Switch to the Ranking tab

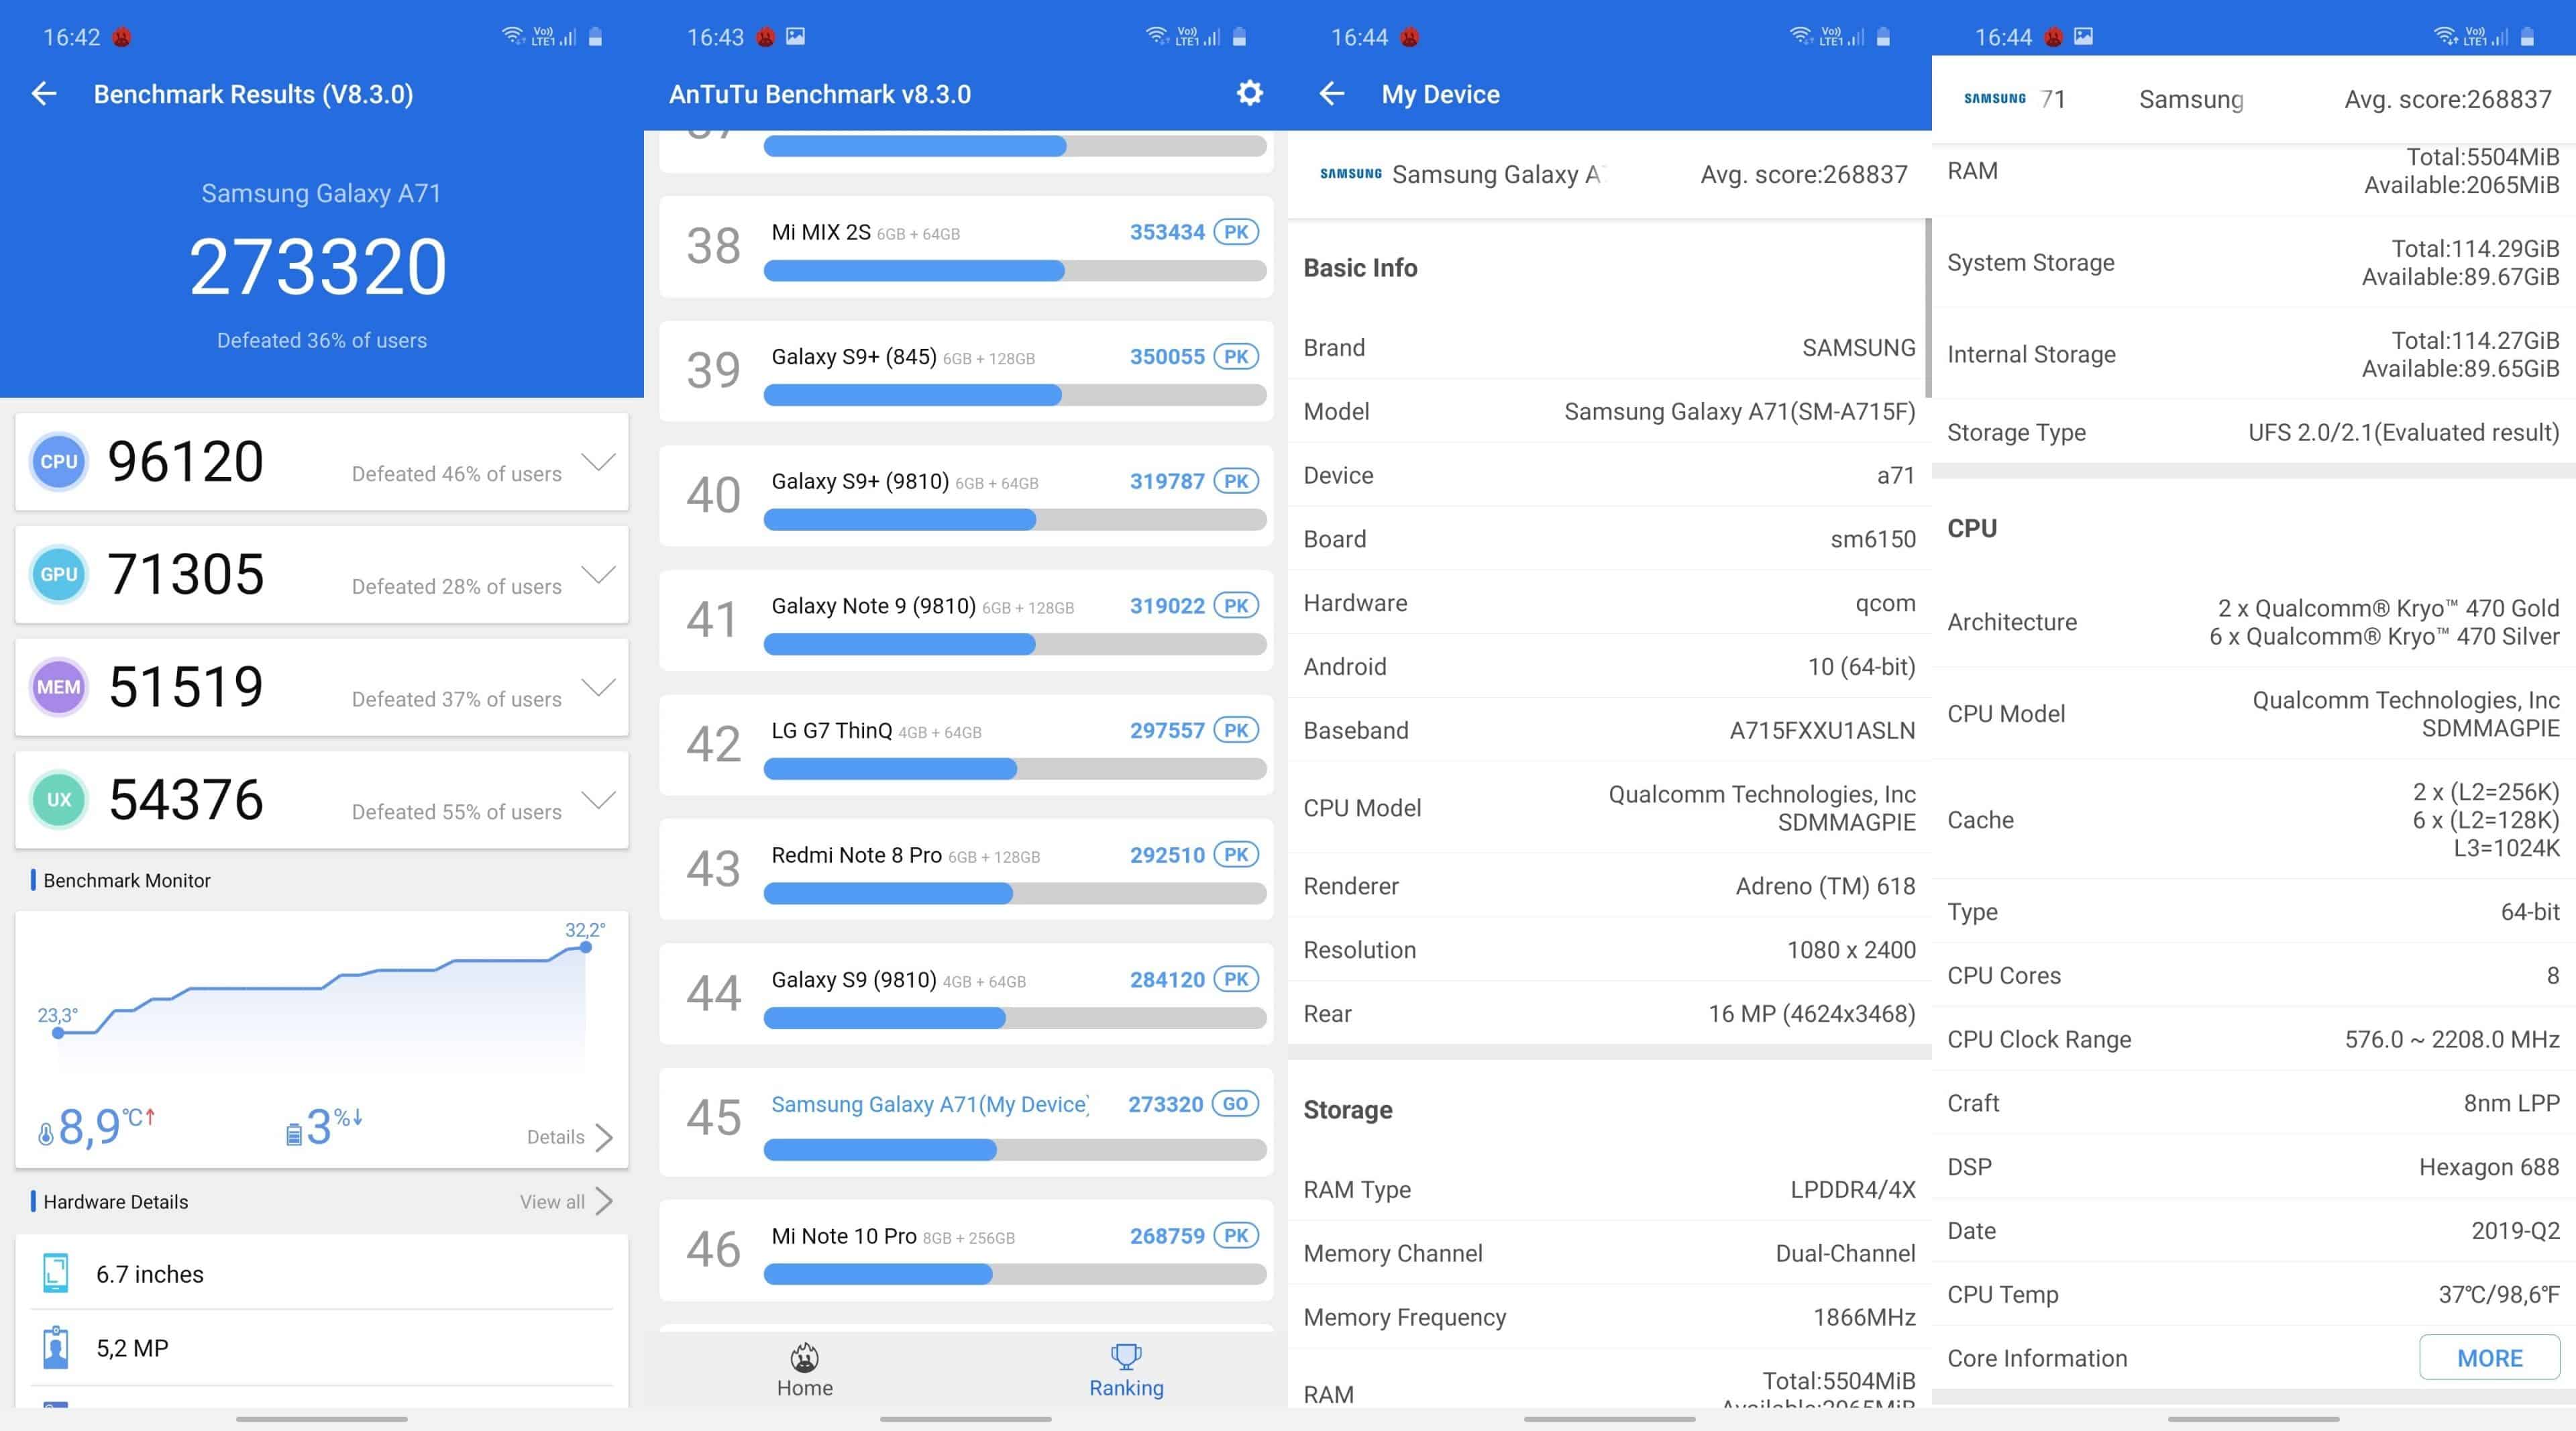(x=1126, y=1370)
